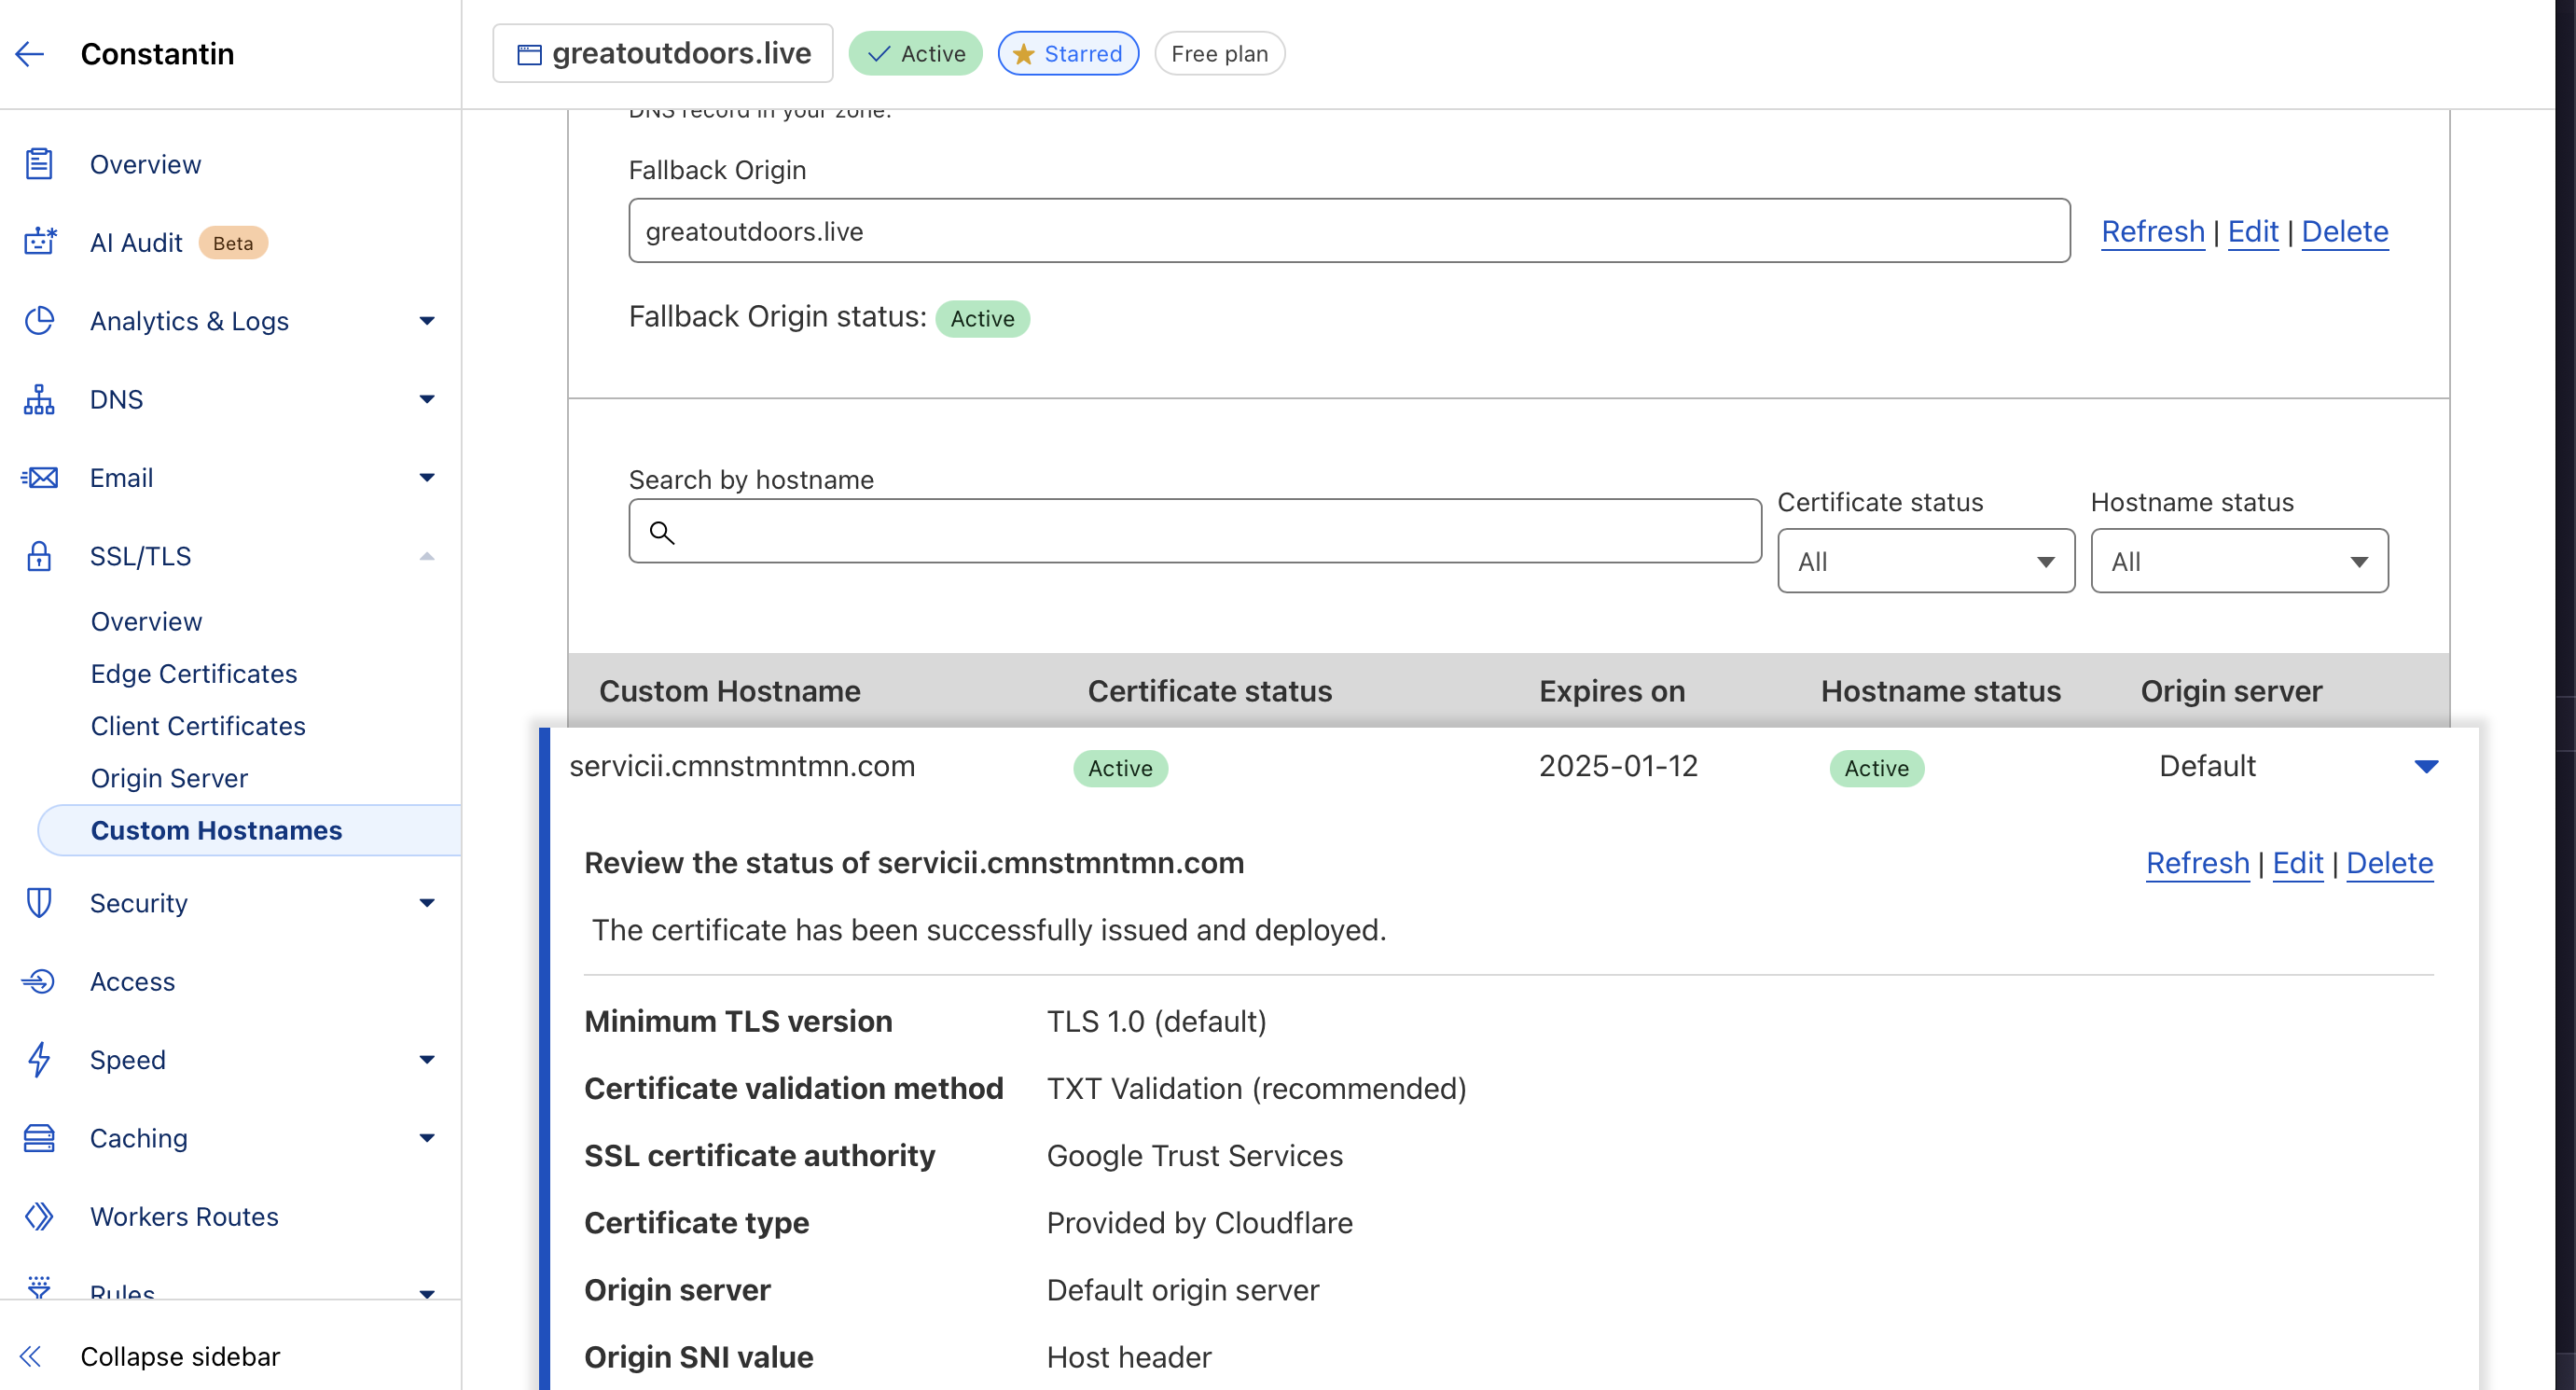Open the Certificate status filter dropdown

[1925, 561]
